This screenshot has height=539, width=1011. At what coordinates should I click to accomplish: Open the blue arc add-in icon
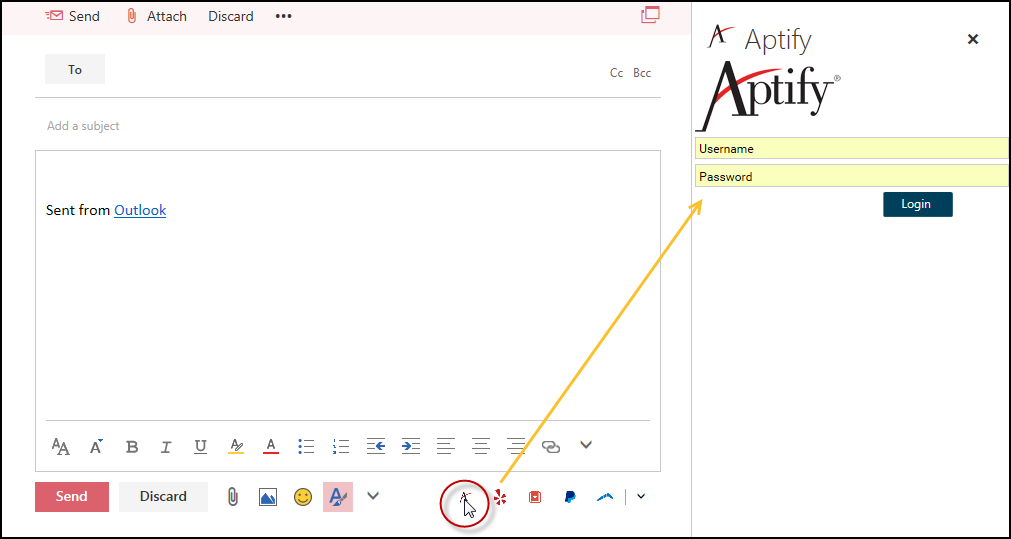(x=605, y=497)
